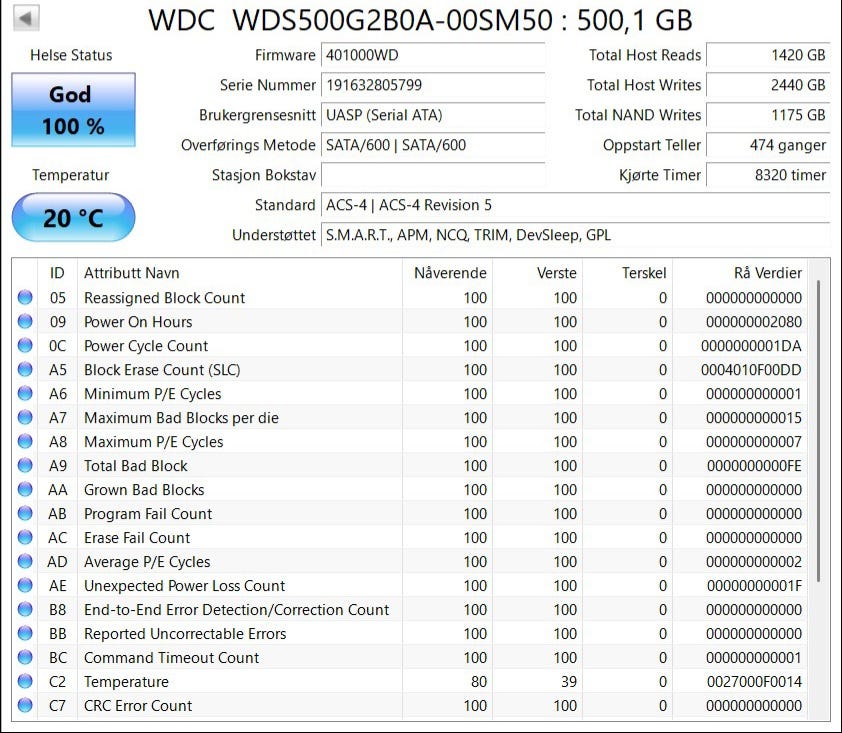Click the God 100 % health status button
Screen dimensions: 842x733
point(73,110)
